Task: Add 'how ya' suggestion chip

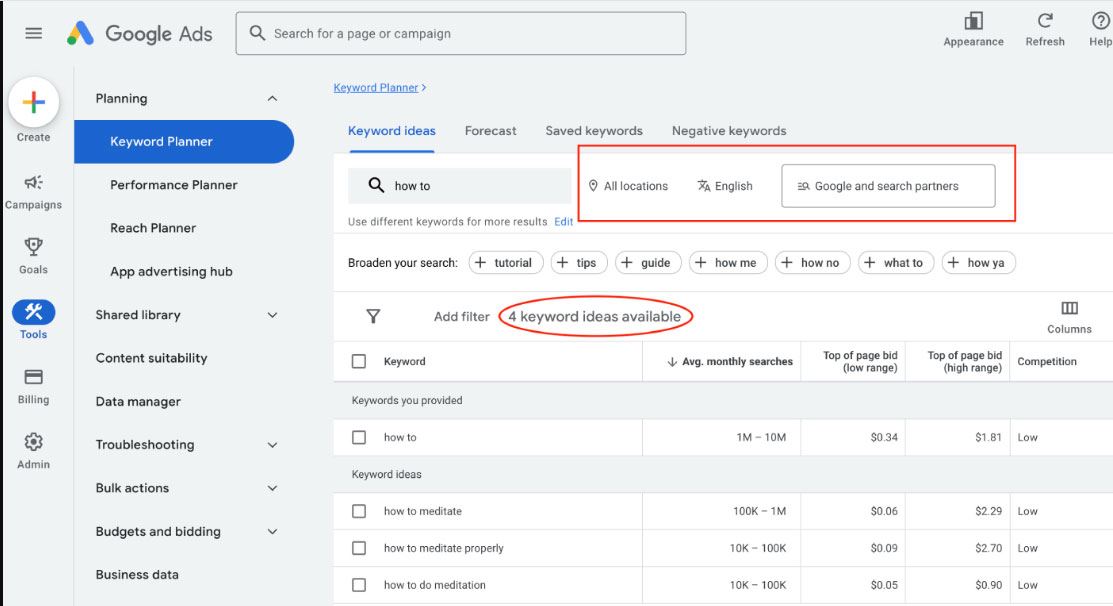Action: 978,263
